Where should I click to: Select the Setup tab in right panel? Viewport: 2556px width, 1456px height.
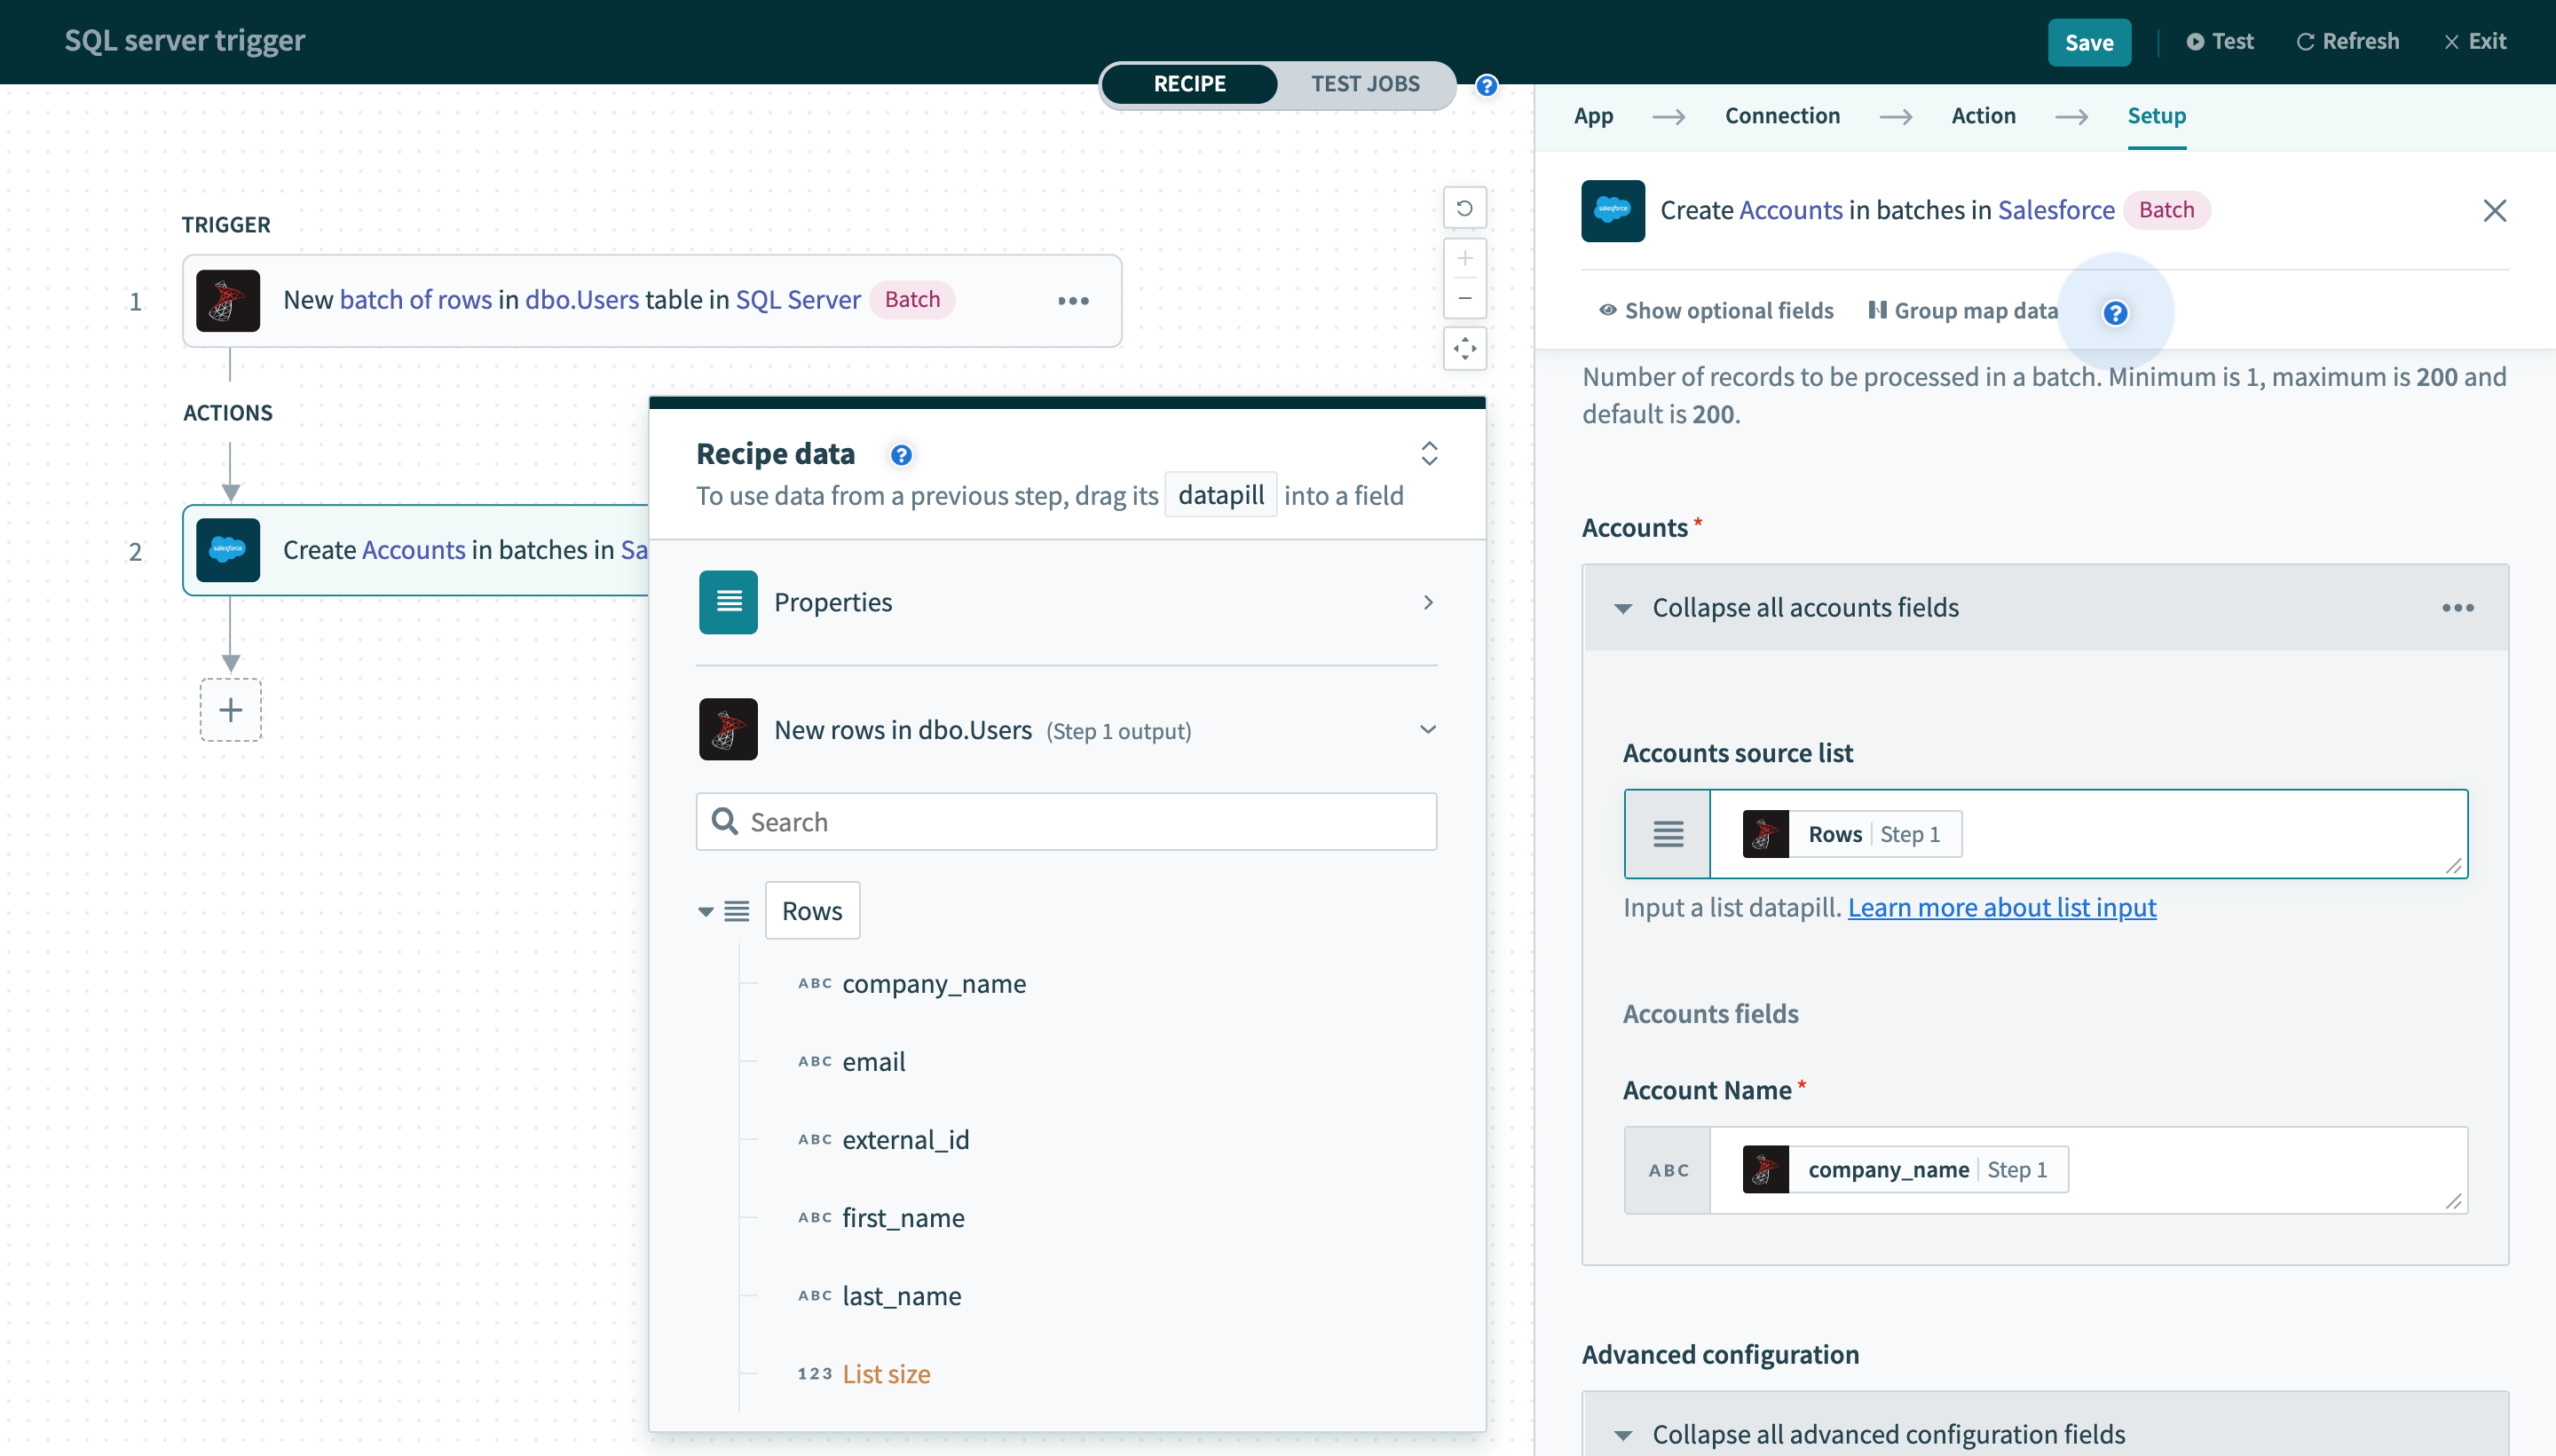tap(2158, 114)
